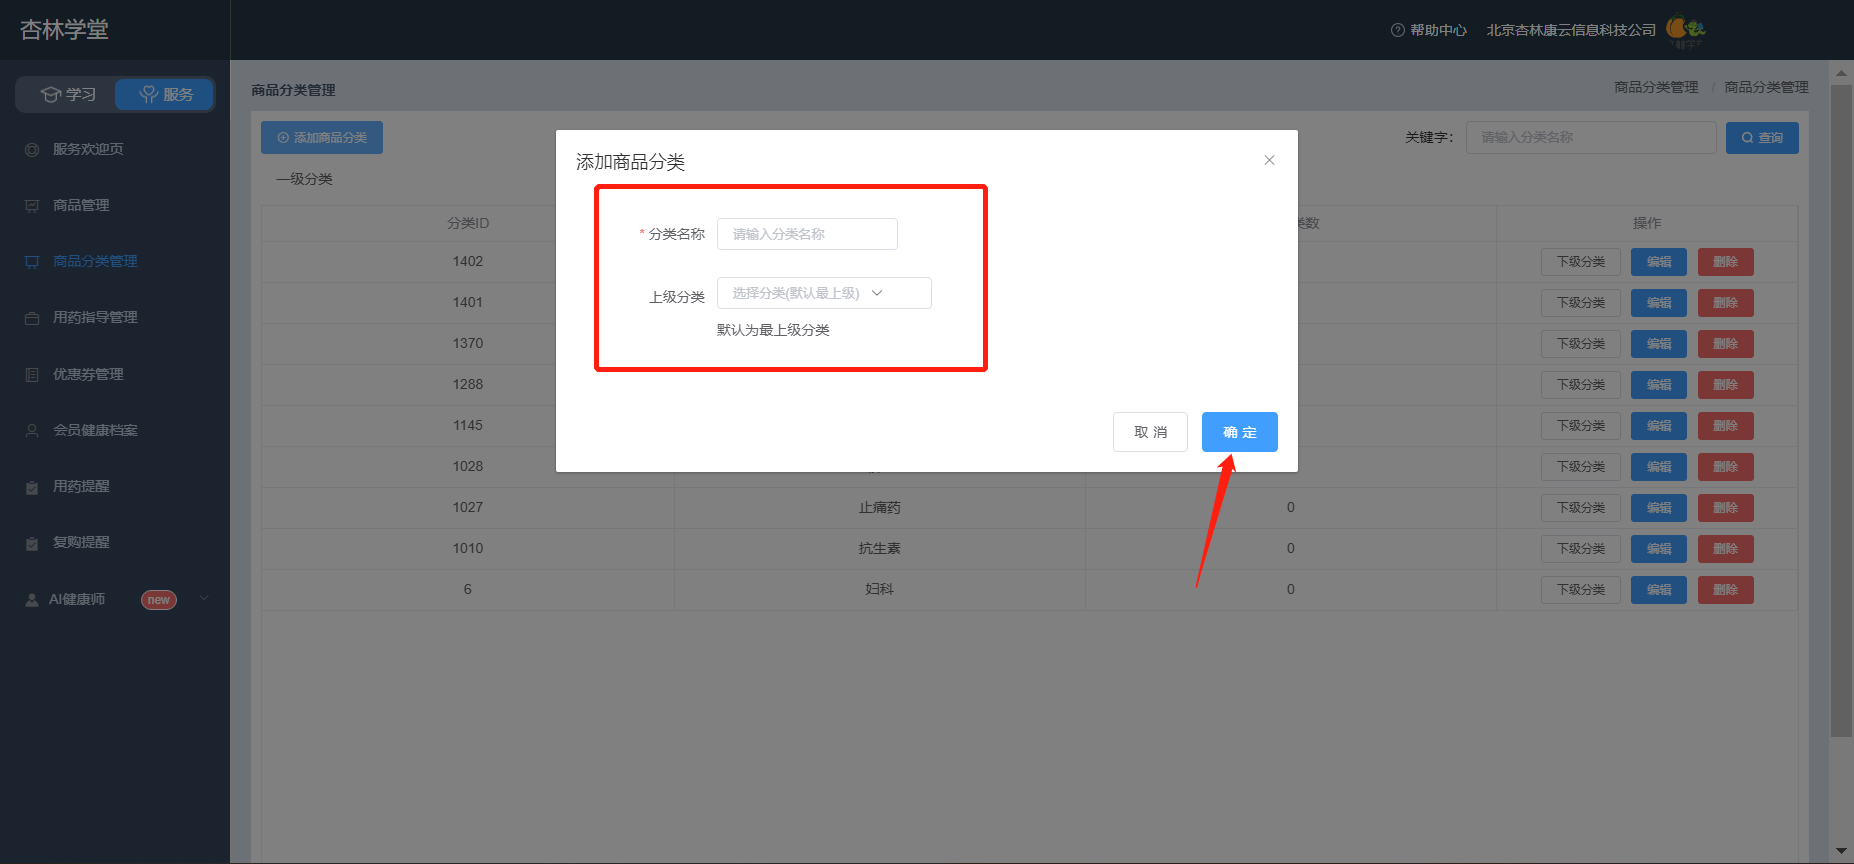Close the 添加商品分类 dialog with the X
The height and width of the screenshot is (864, 1854).
(1269, 160)
